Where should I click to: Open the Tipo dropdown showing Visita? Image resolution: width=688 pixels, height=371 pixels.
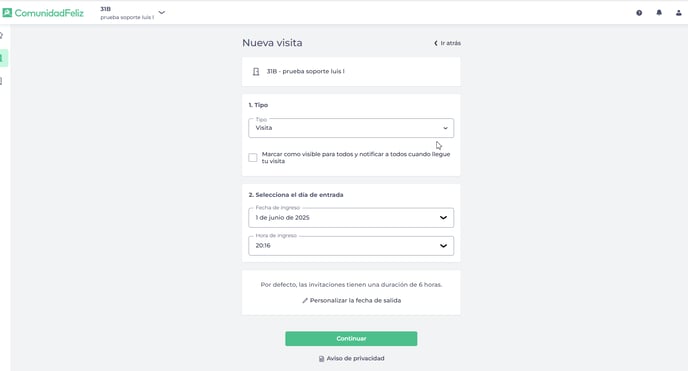351,128
